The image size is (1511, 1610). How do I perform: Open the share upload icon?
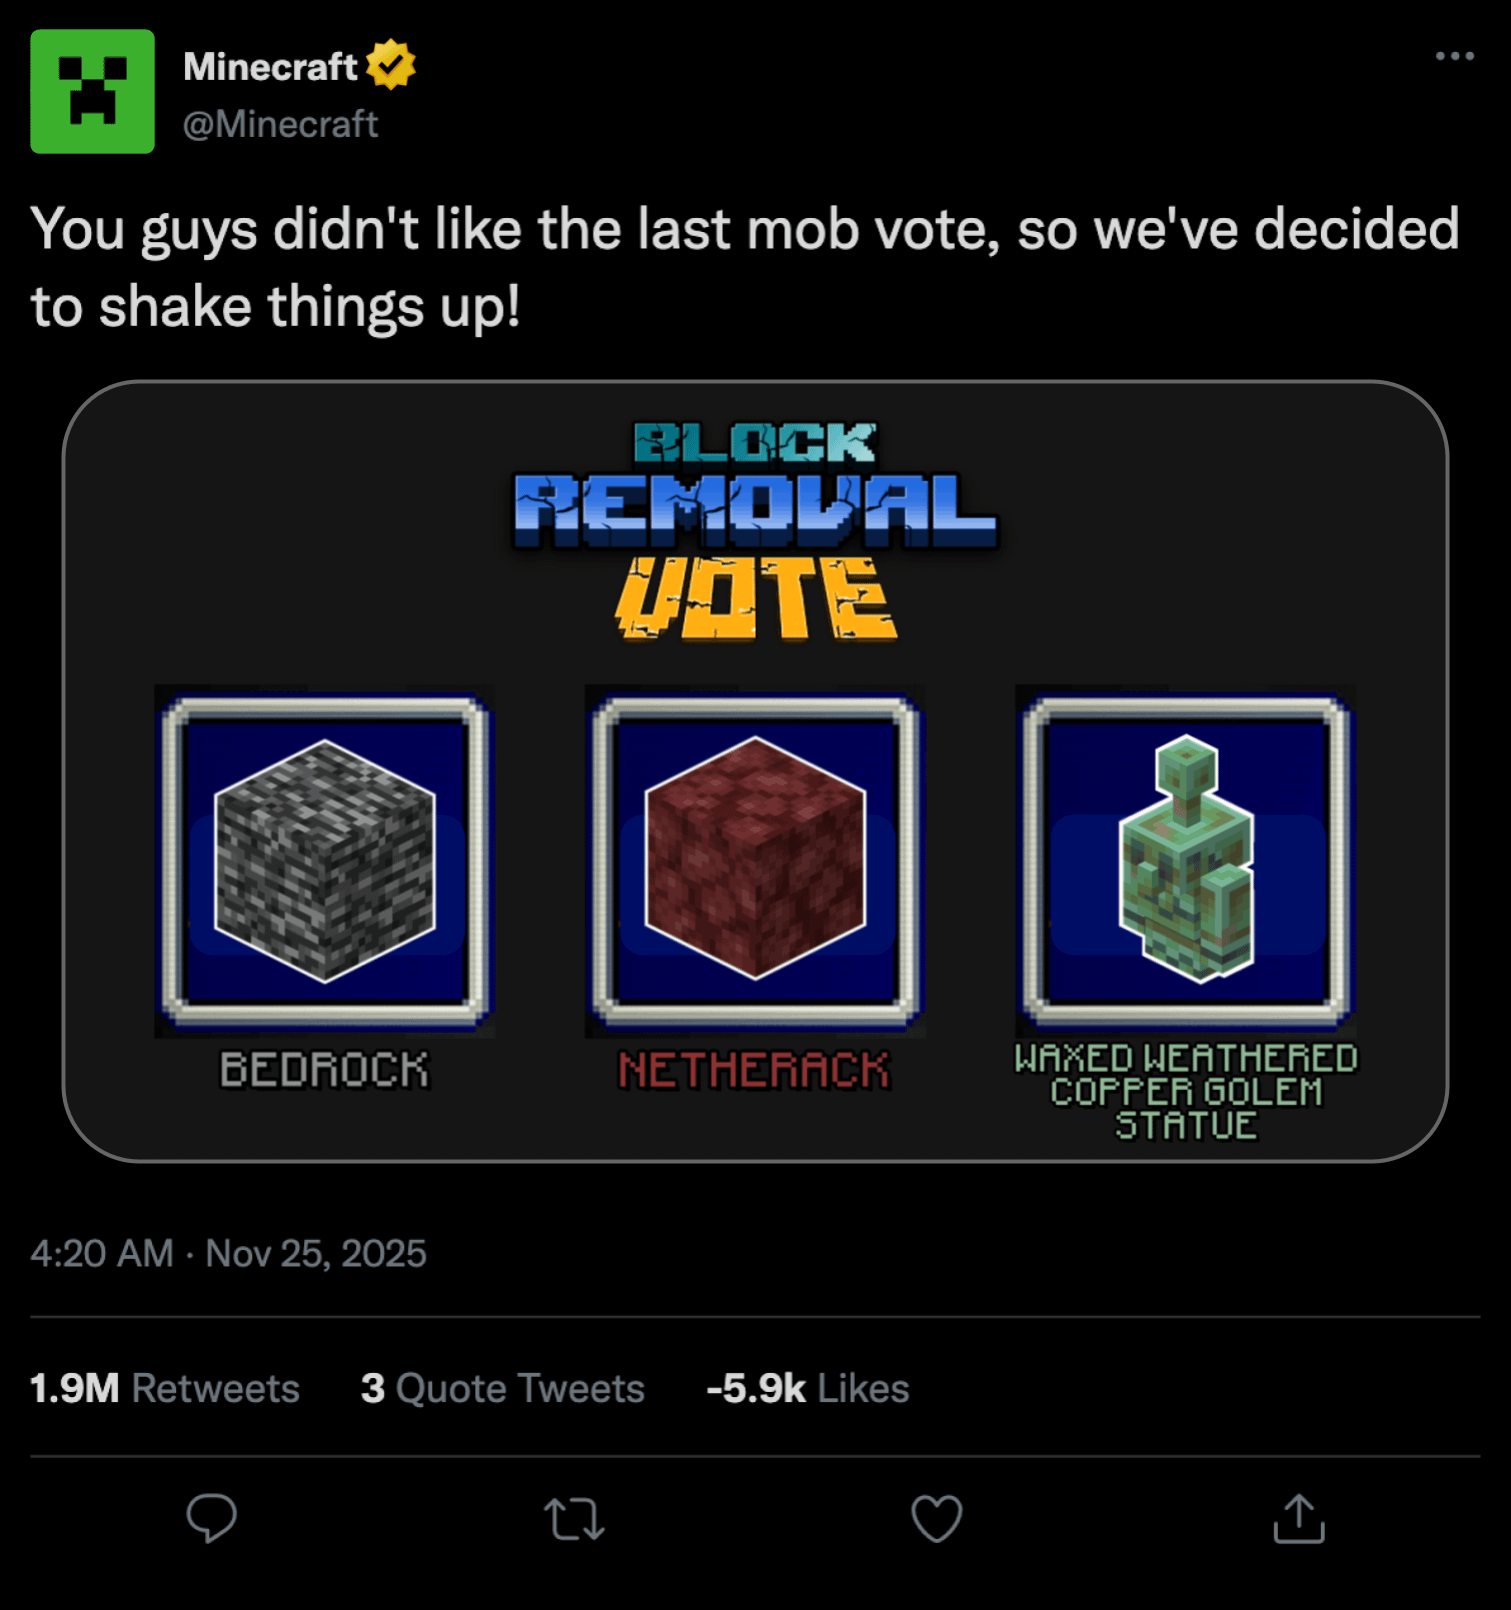[x=1298, y=1518]
